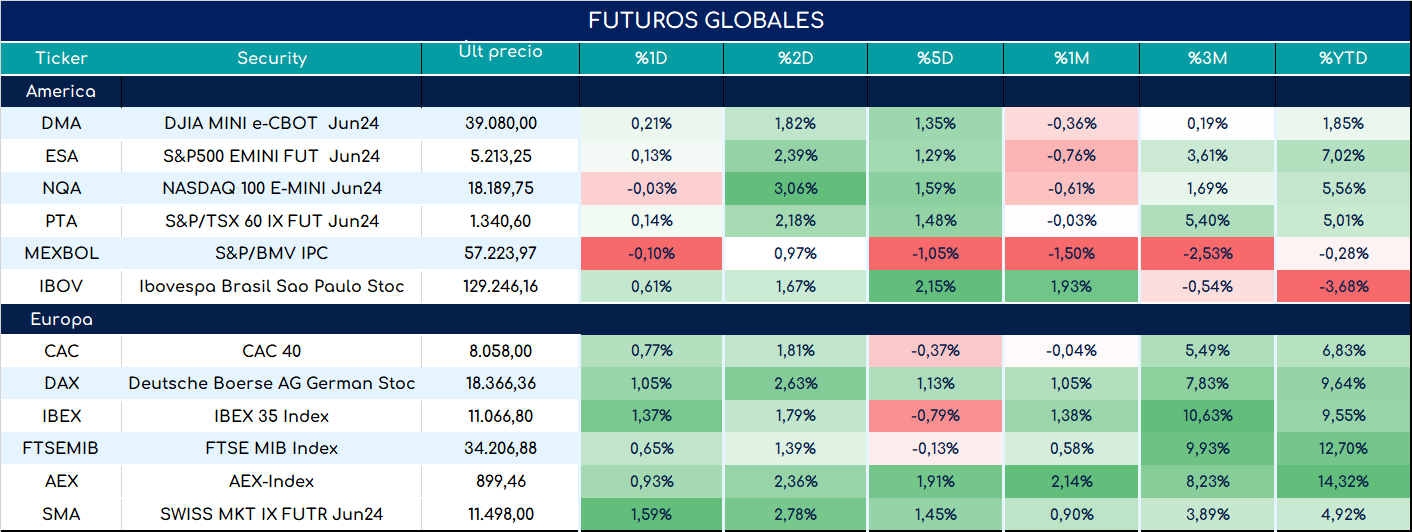This screenshot has height=532, width=1412.
Task: Click the FUTUROS GLOBALES title banner
Action: (706, 21)
